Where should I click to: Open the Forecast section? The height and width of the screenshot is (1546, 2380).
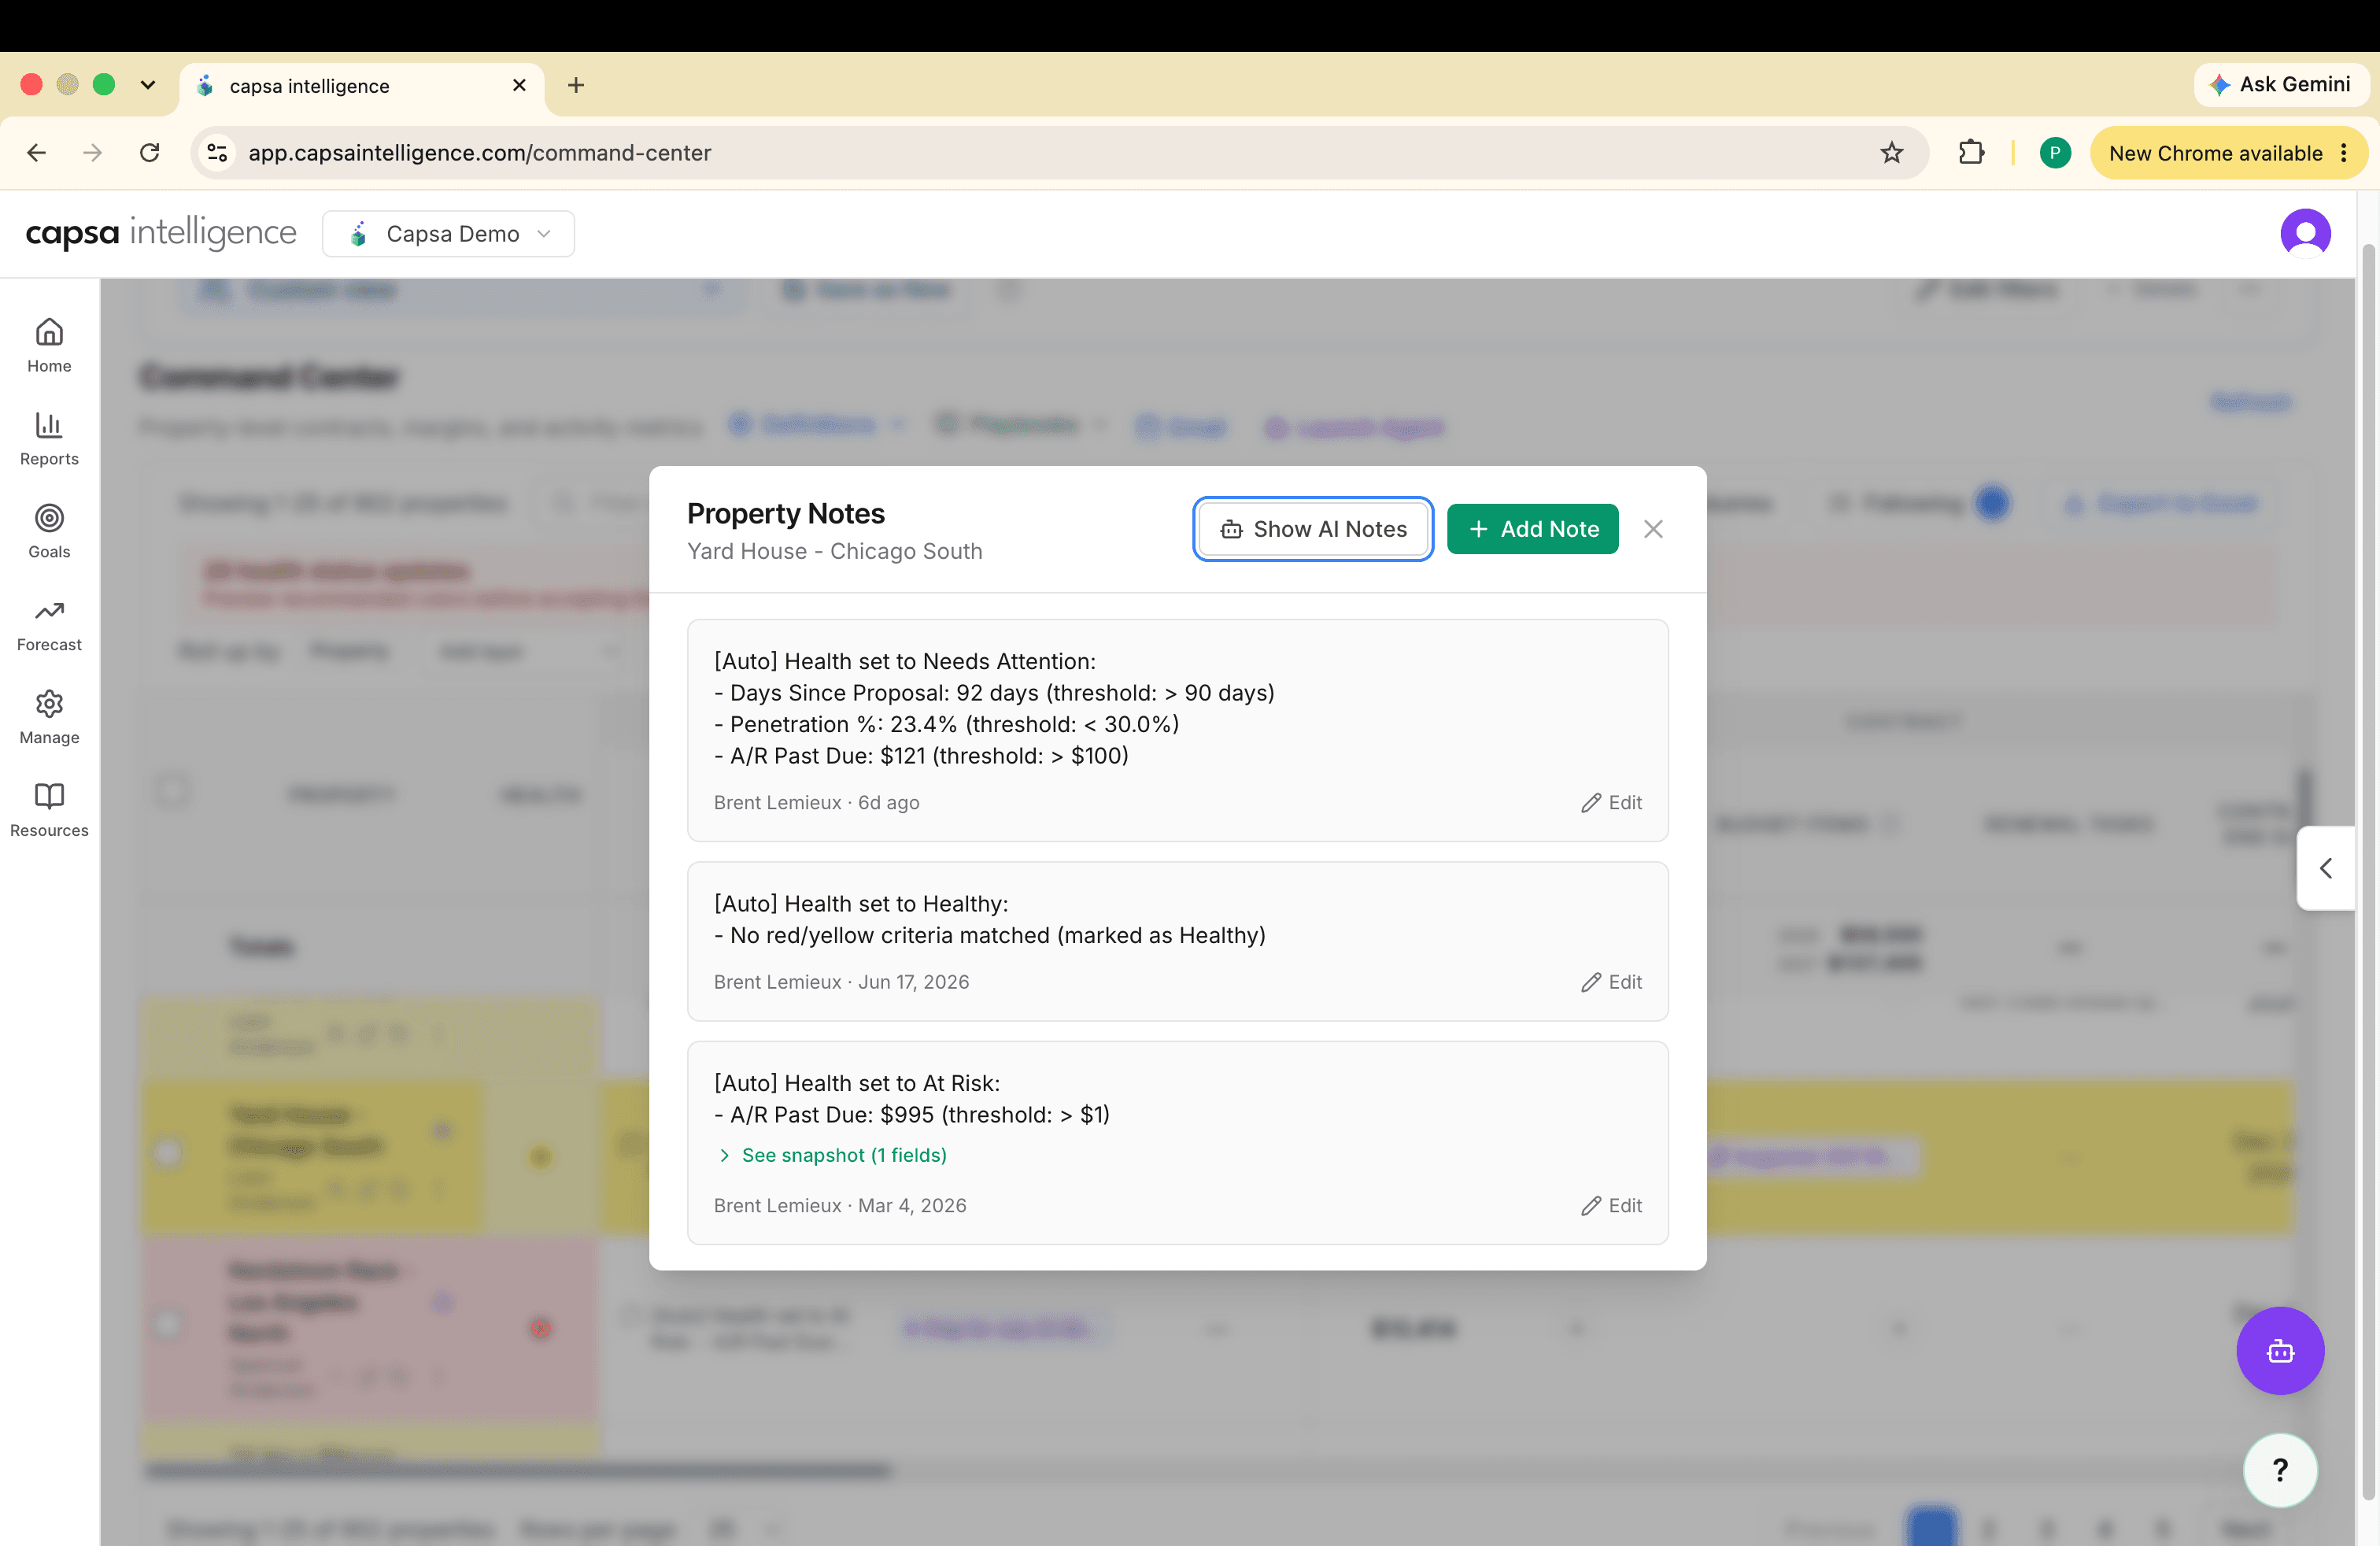(x=49, y=624)
